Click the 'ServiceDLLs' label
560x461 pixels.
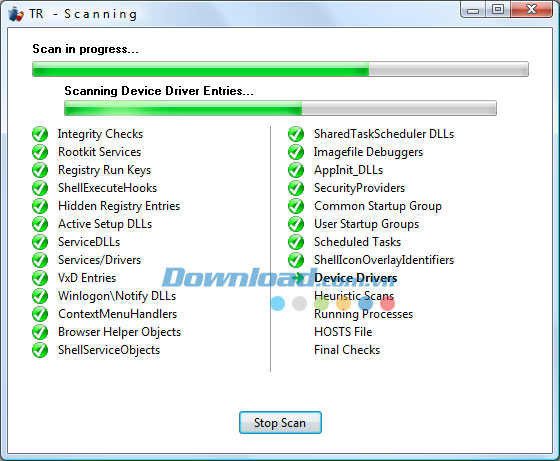click(x=89, y=242)
